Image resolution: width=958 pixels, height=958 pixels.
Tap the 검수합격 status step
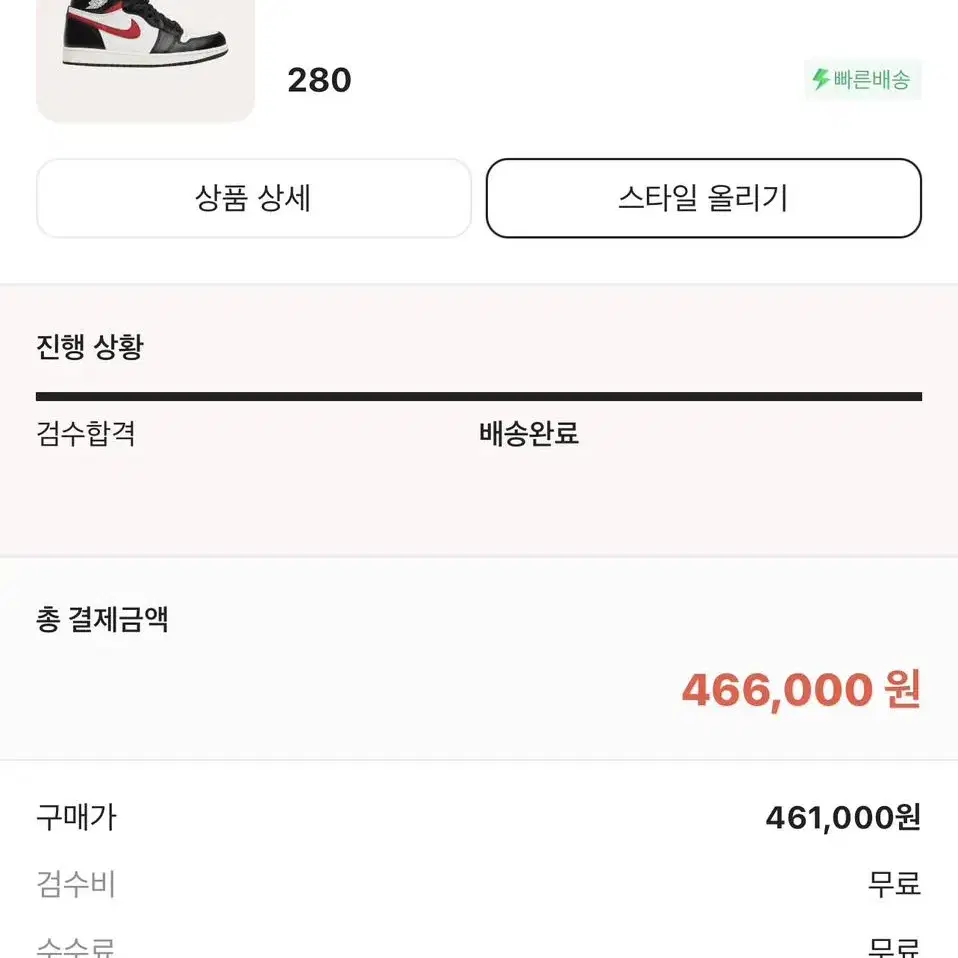86,433
